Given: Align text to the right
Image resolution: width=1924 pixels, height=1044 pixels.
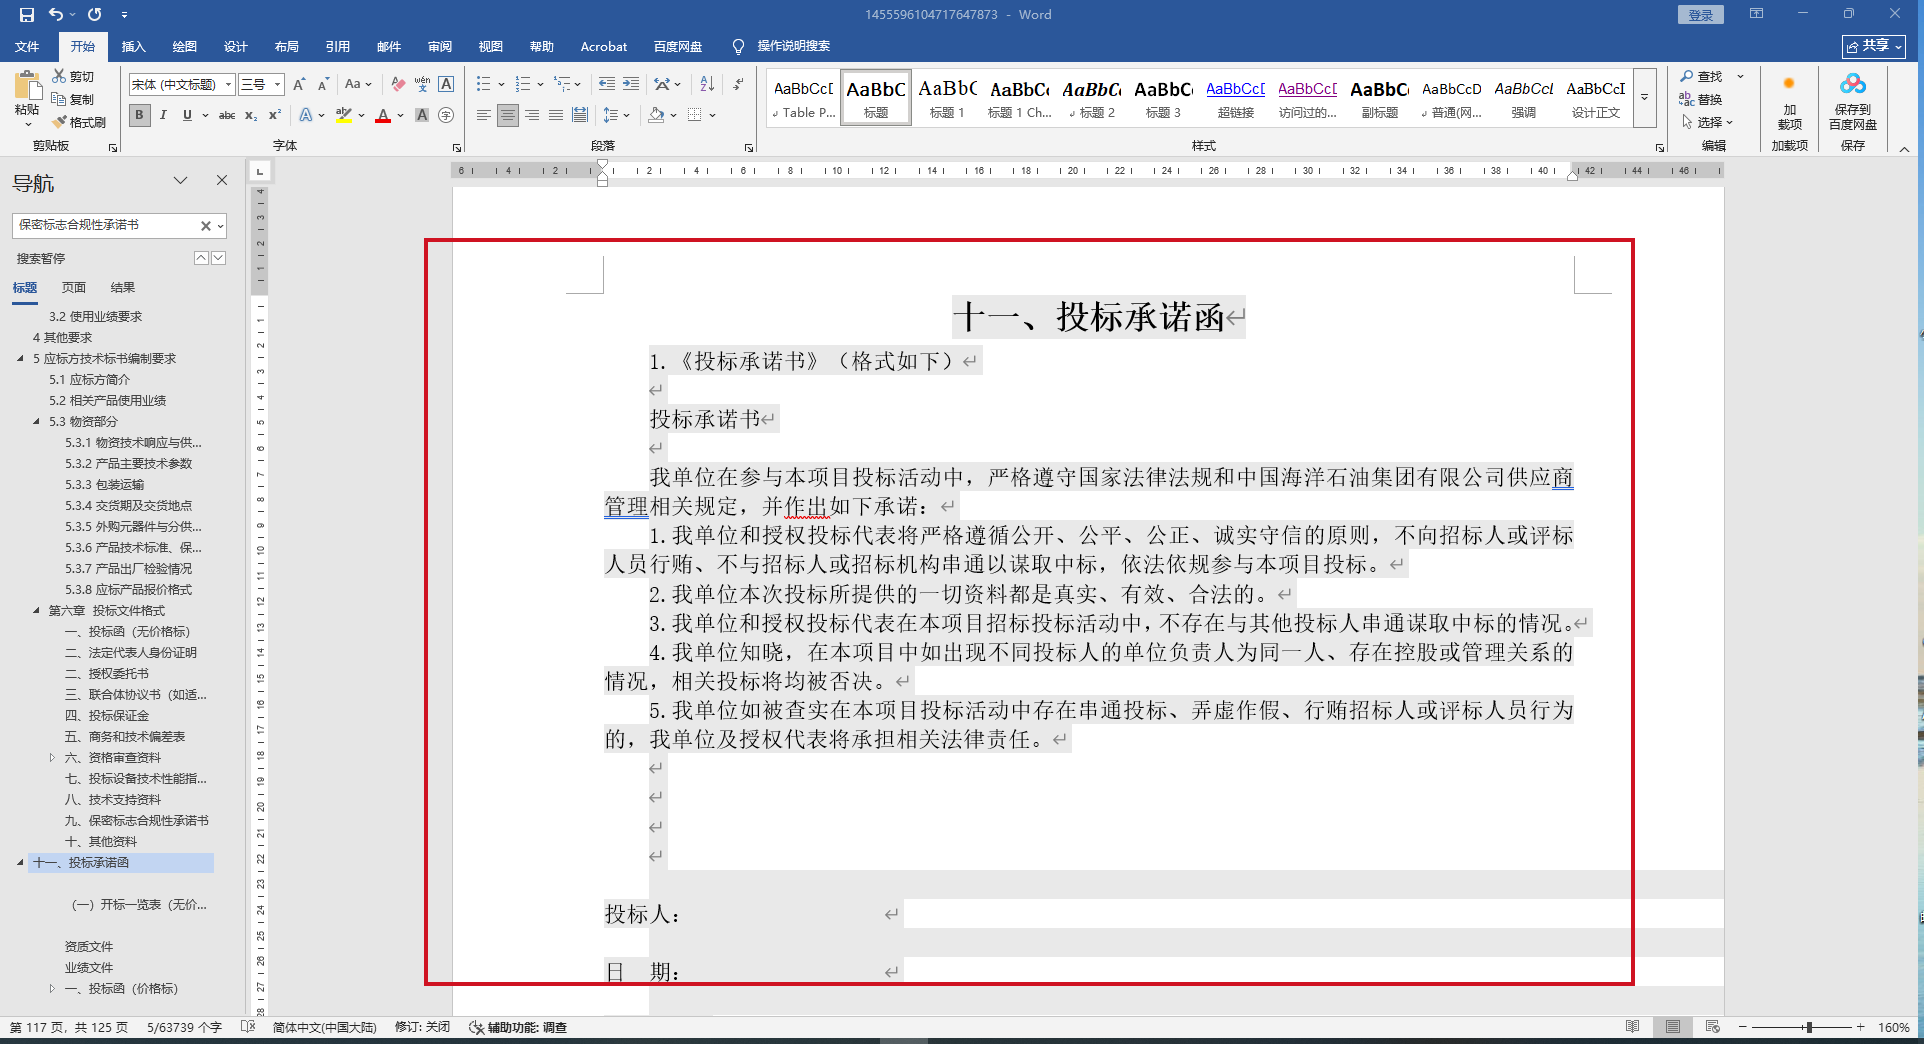Looking at the screenshot, I should (532, 115).
